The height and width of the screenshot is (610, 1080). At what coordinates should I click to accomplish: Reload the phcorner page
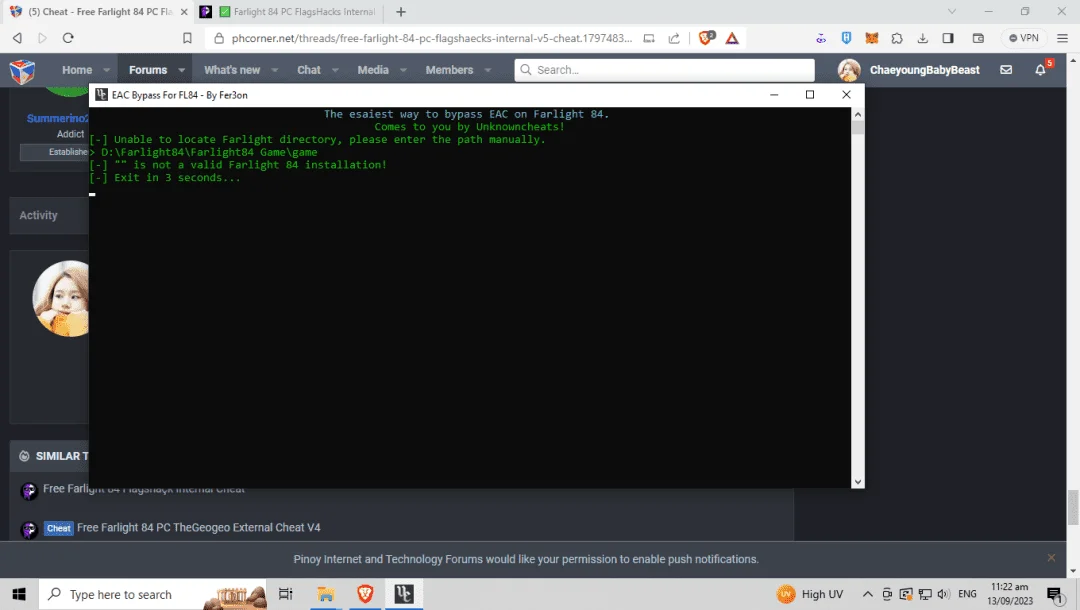pos(68,38)
